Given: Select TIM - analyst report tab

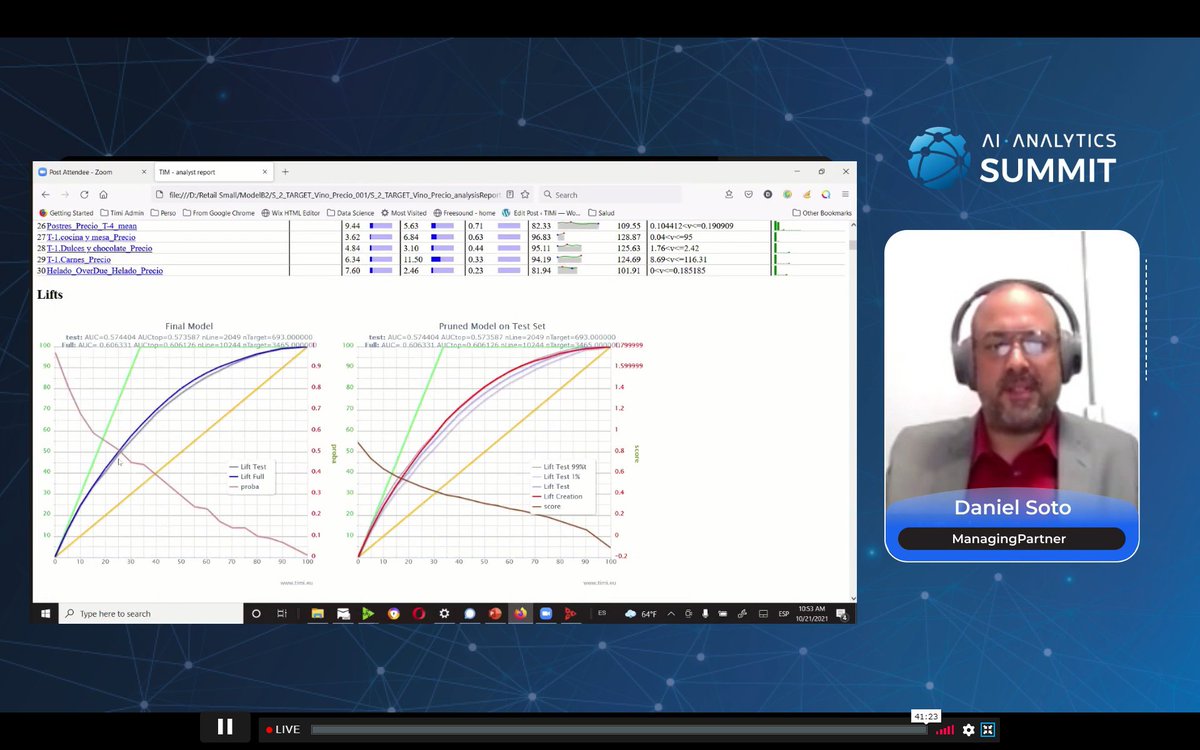Looking at the screenshot, I should point(213,172).
